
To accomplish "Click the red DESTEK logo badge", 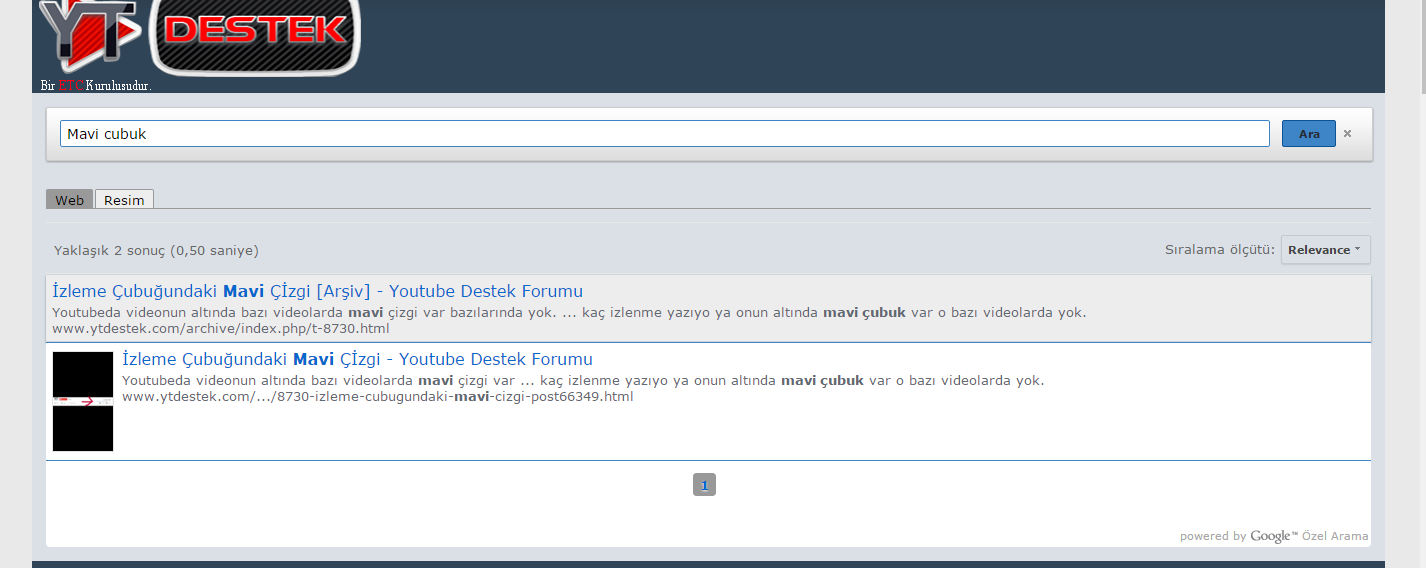I will coord(255,33).
